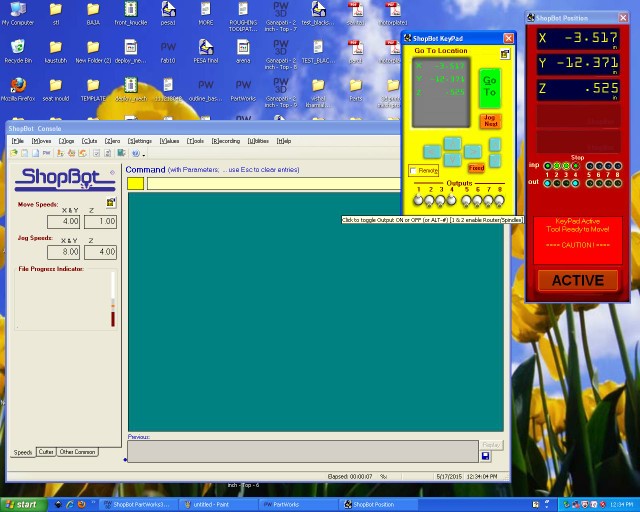Open the Utilities menu
Image resolution: width=640 pixels, height=512 pixels.
tap(258, 141)
